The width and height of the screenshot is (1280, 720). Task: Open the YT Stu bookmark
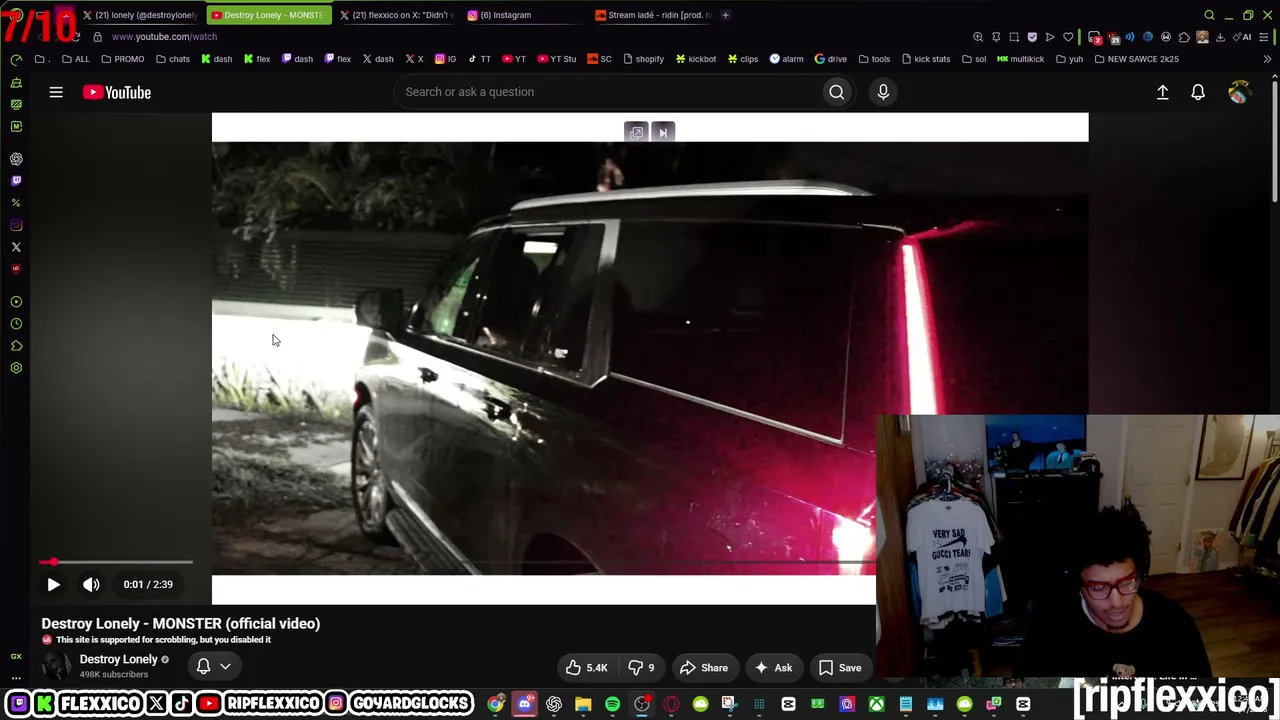click(557, 59)
